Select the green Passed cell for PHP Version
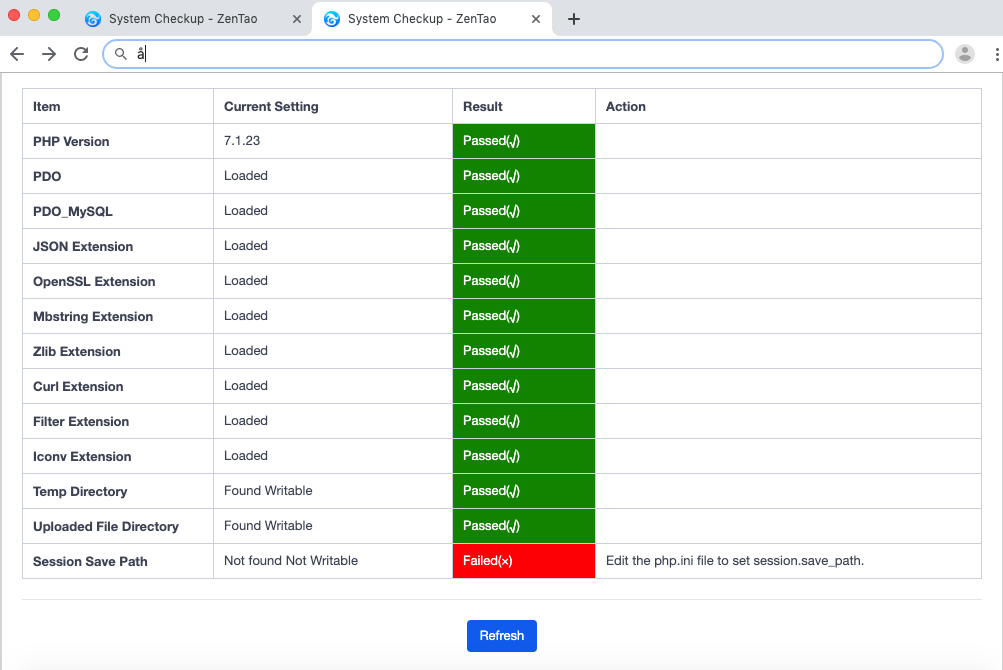1003x670 pixels. click(x=523, y=141)
